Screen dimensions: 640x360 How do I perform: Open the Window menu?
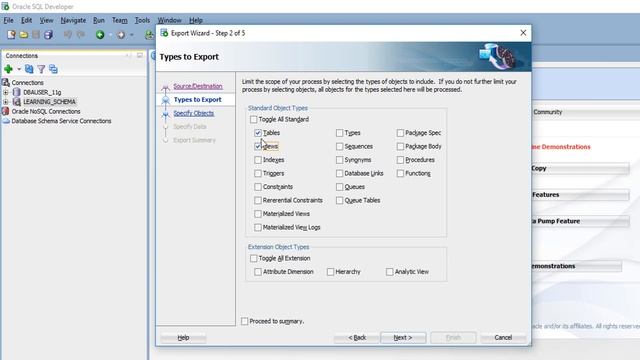coord(169,20)
